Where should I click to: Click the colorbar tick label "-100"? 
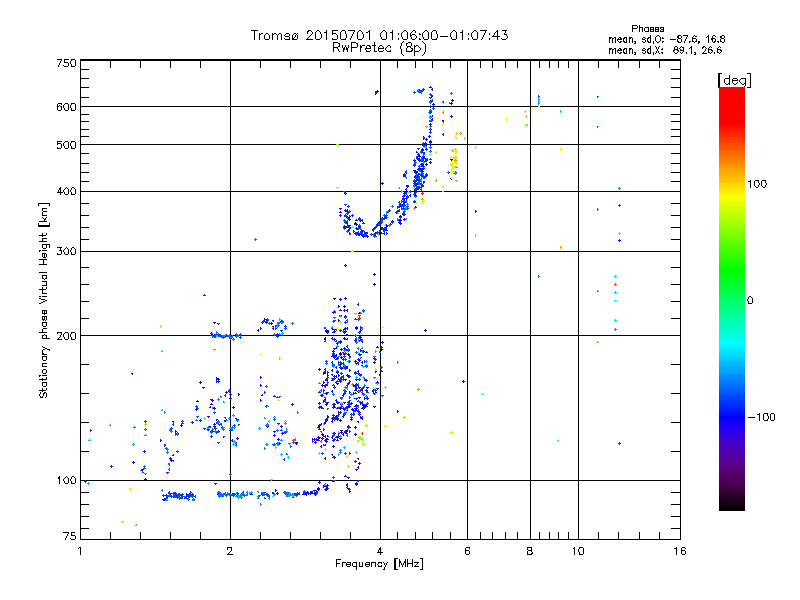click(x=761, y=417)
